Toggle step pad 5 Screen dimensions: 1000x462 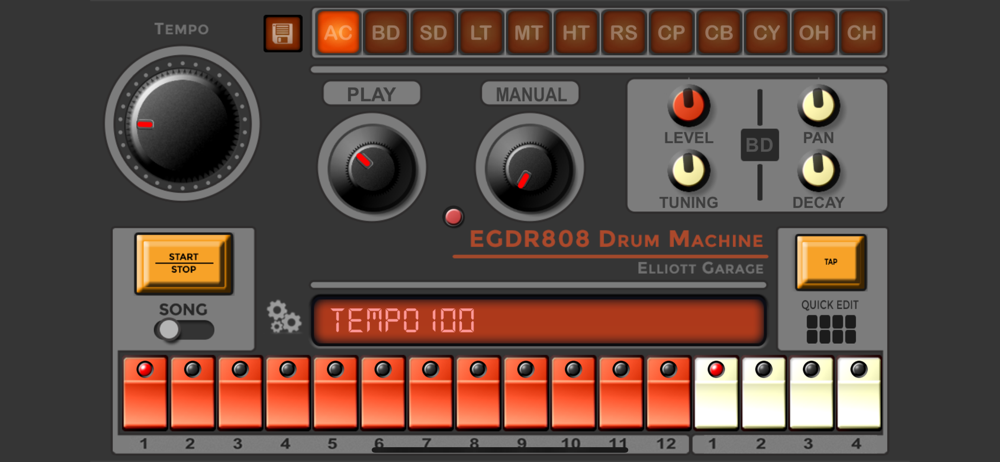coord(335,393)
